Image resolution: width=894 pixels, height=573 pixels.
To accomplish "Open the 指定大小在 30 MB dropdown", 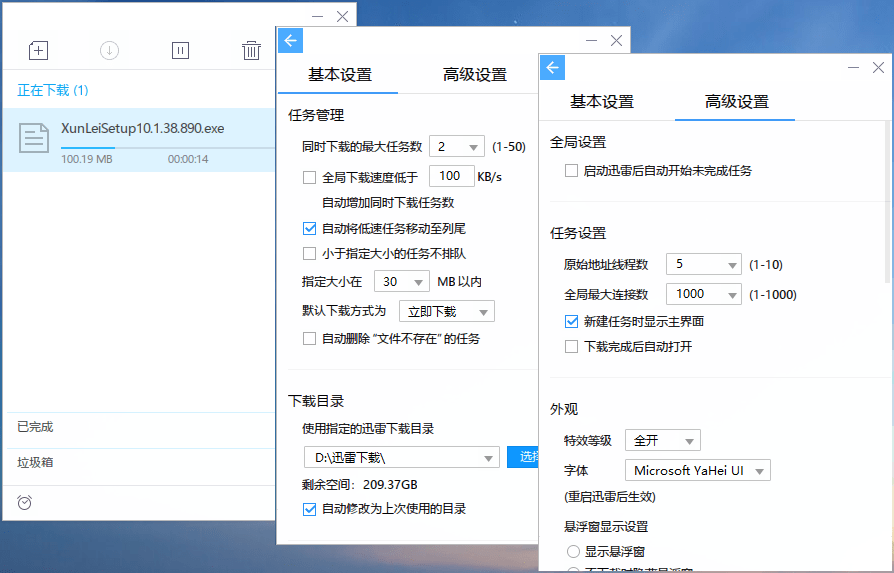I will coord(402,282).
